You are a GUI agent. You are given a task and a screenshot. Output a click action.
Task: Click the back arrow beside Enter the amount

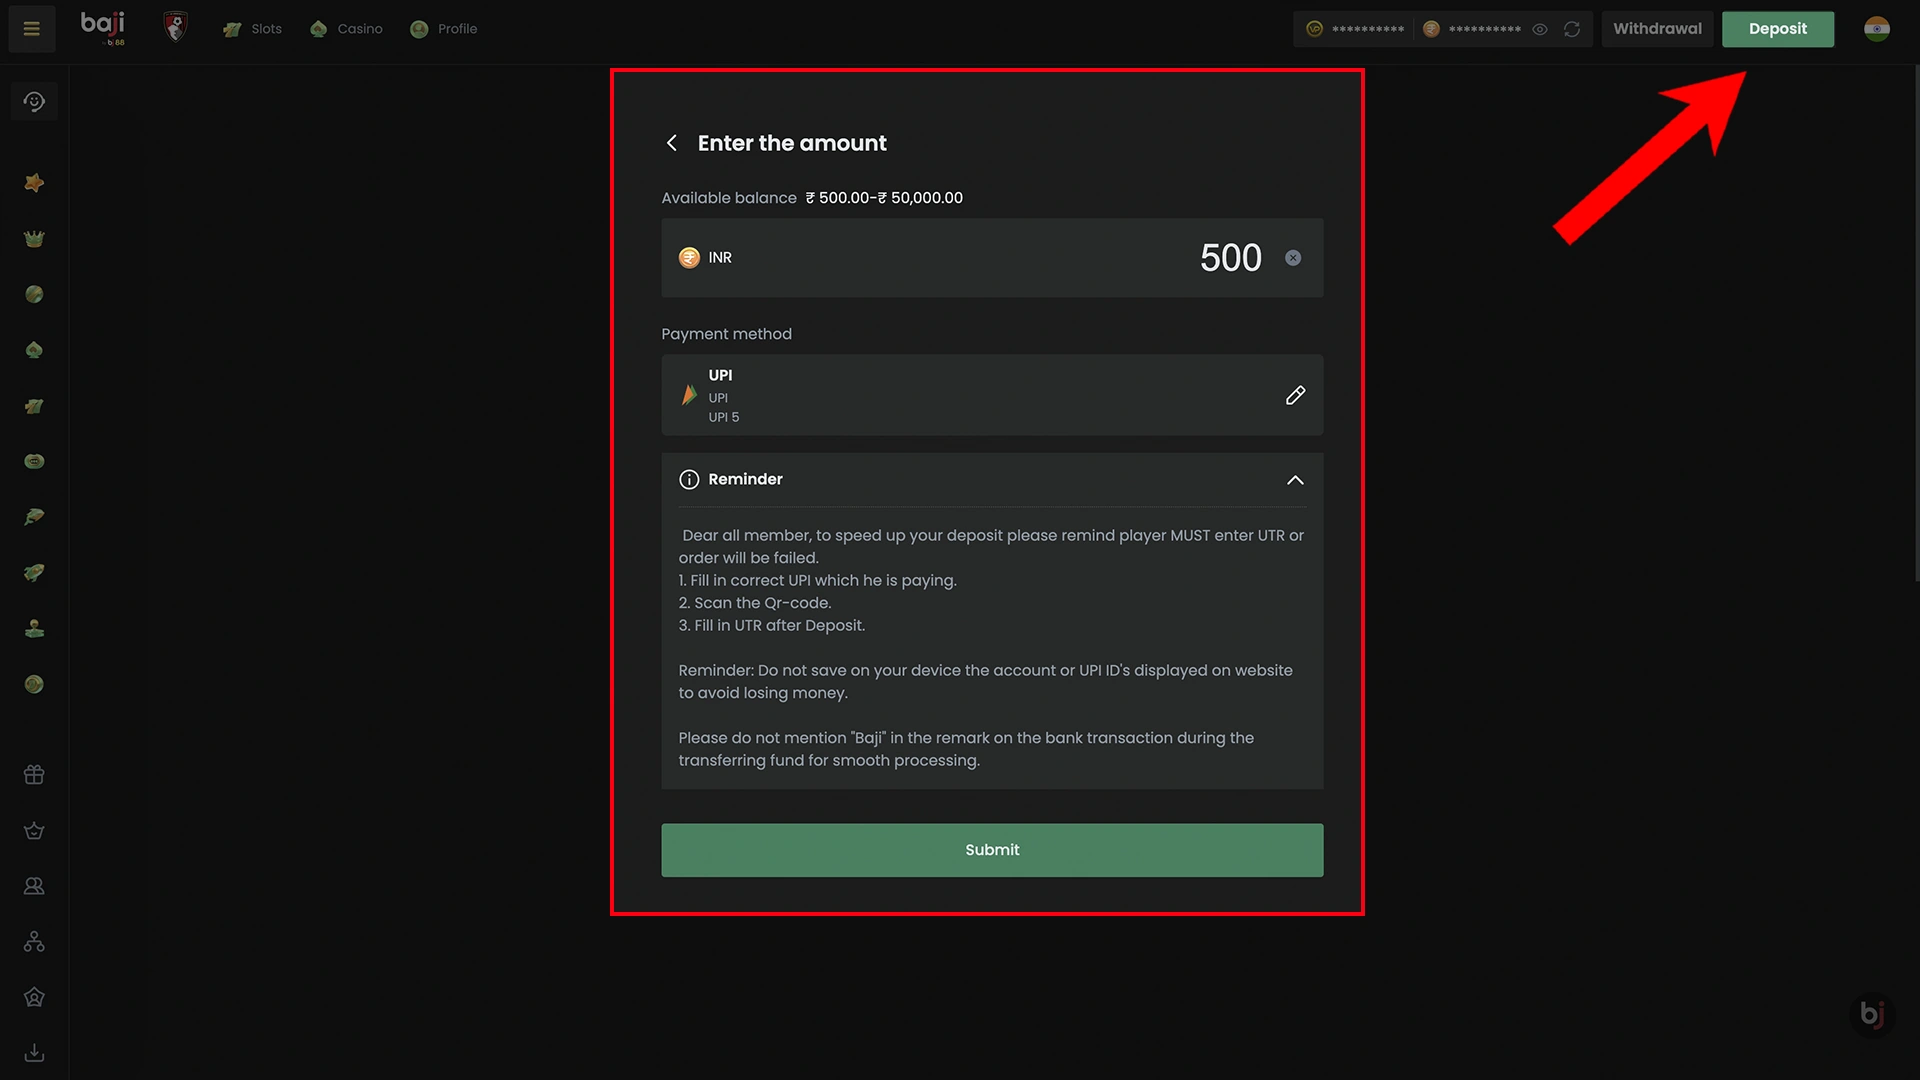(x=672, y=143)
